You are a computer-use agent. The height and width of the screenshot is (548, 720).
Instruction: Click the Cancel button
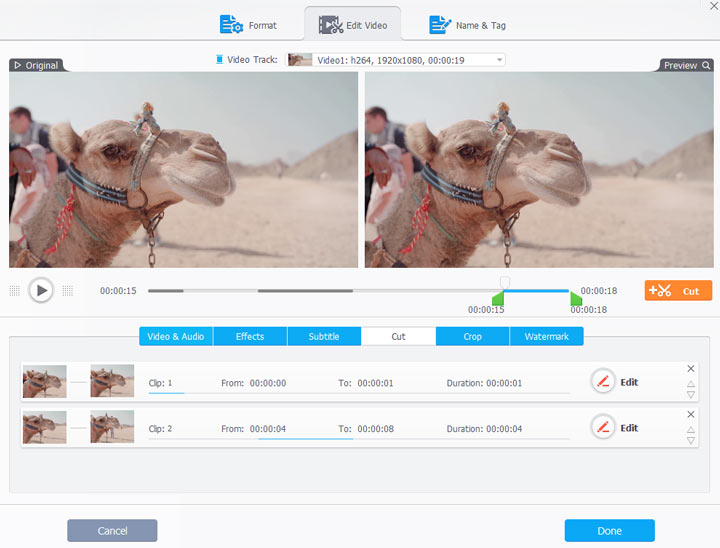112,531
